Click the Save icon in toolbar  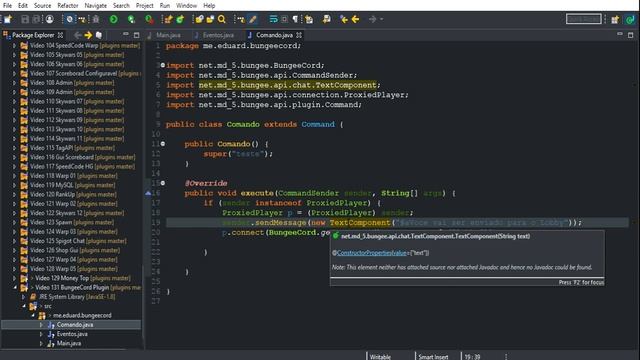[25, 19]
